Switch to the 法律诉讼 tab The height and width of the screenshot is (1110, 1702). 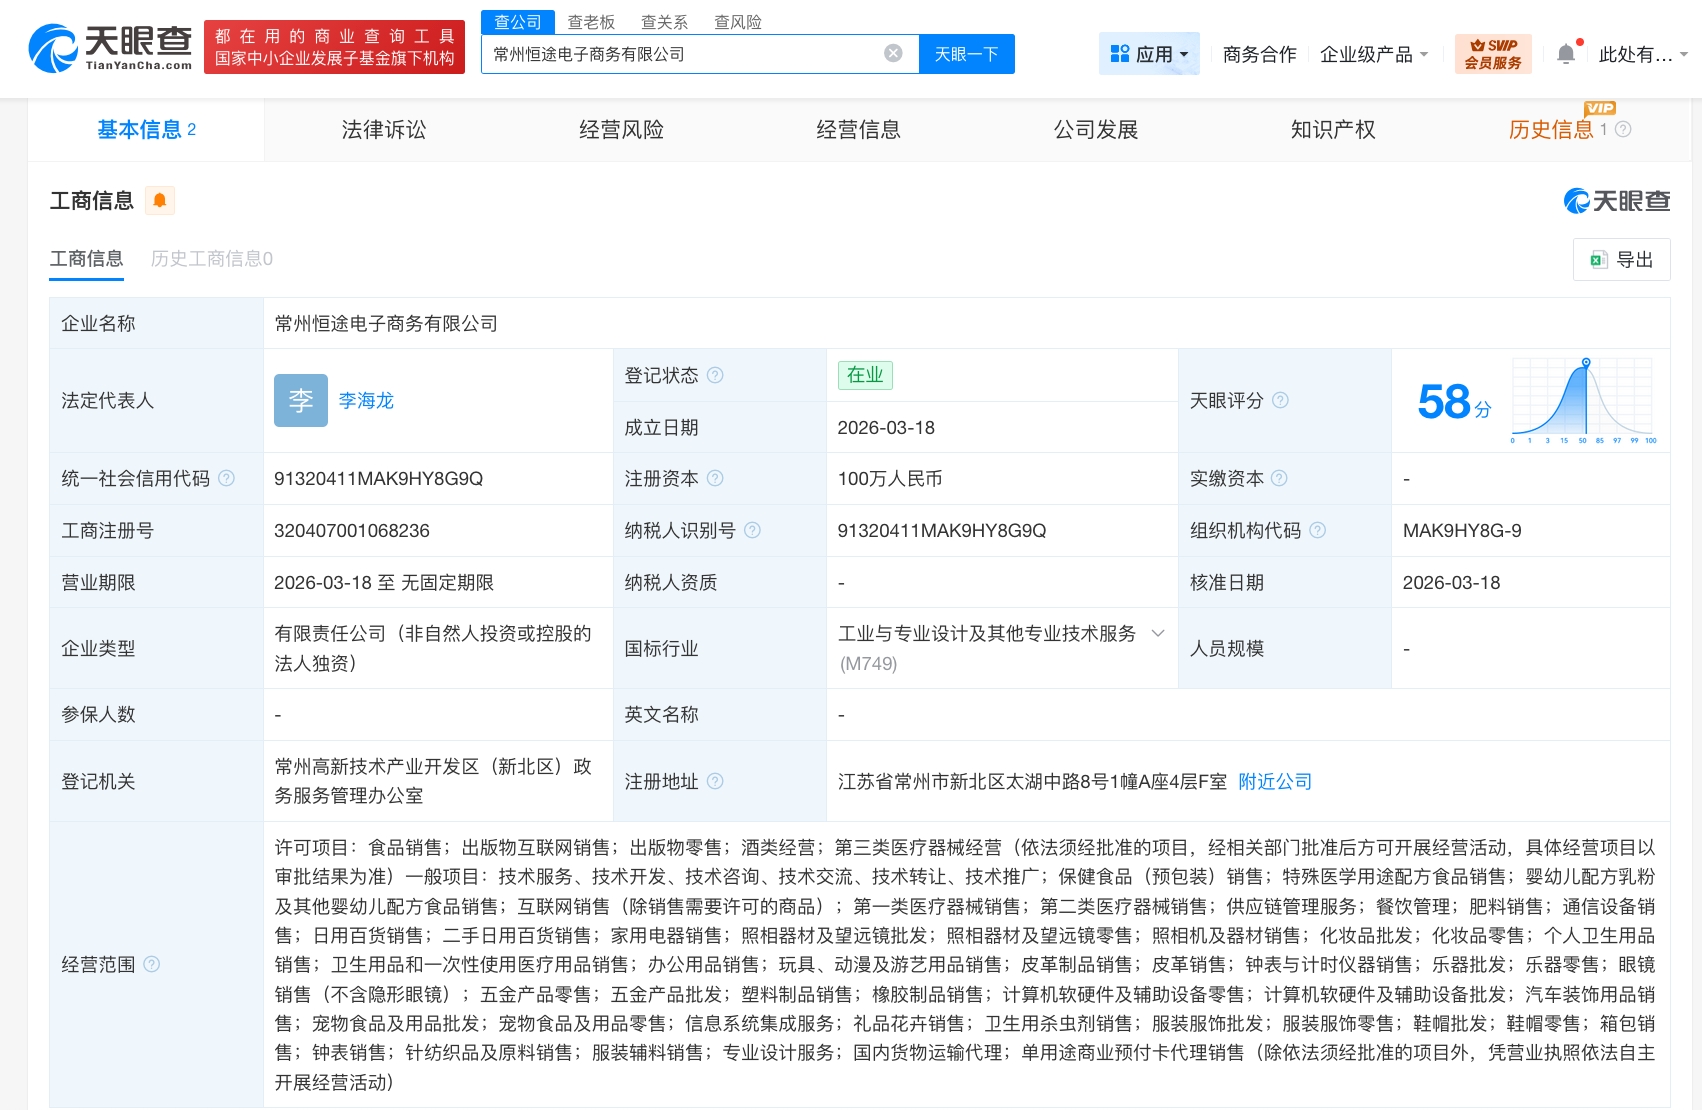(382, 129)
